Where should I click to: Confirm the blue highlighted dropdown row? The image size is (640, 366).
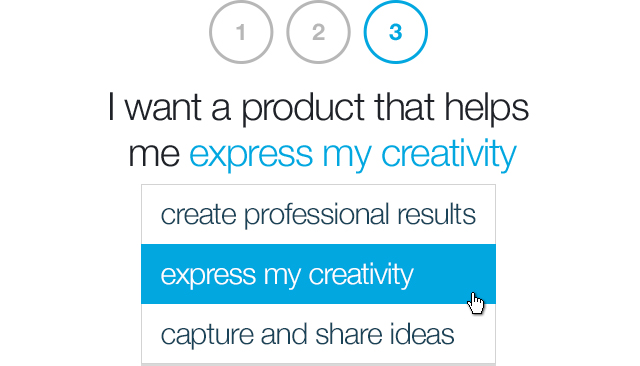318,274
